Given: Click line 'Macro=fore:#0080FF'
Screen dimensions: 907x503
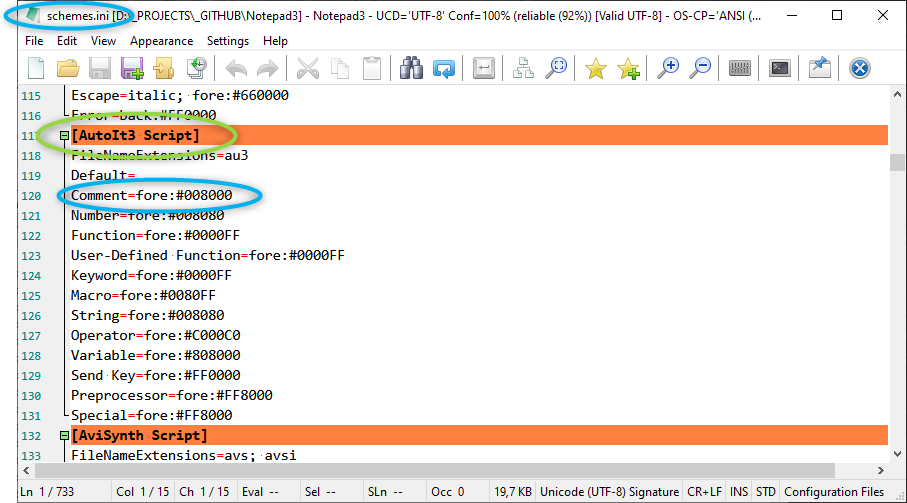Looking at the screenshot, I should tap(143, 295).
